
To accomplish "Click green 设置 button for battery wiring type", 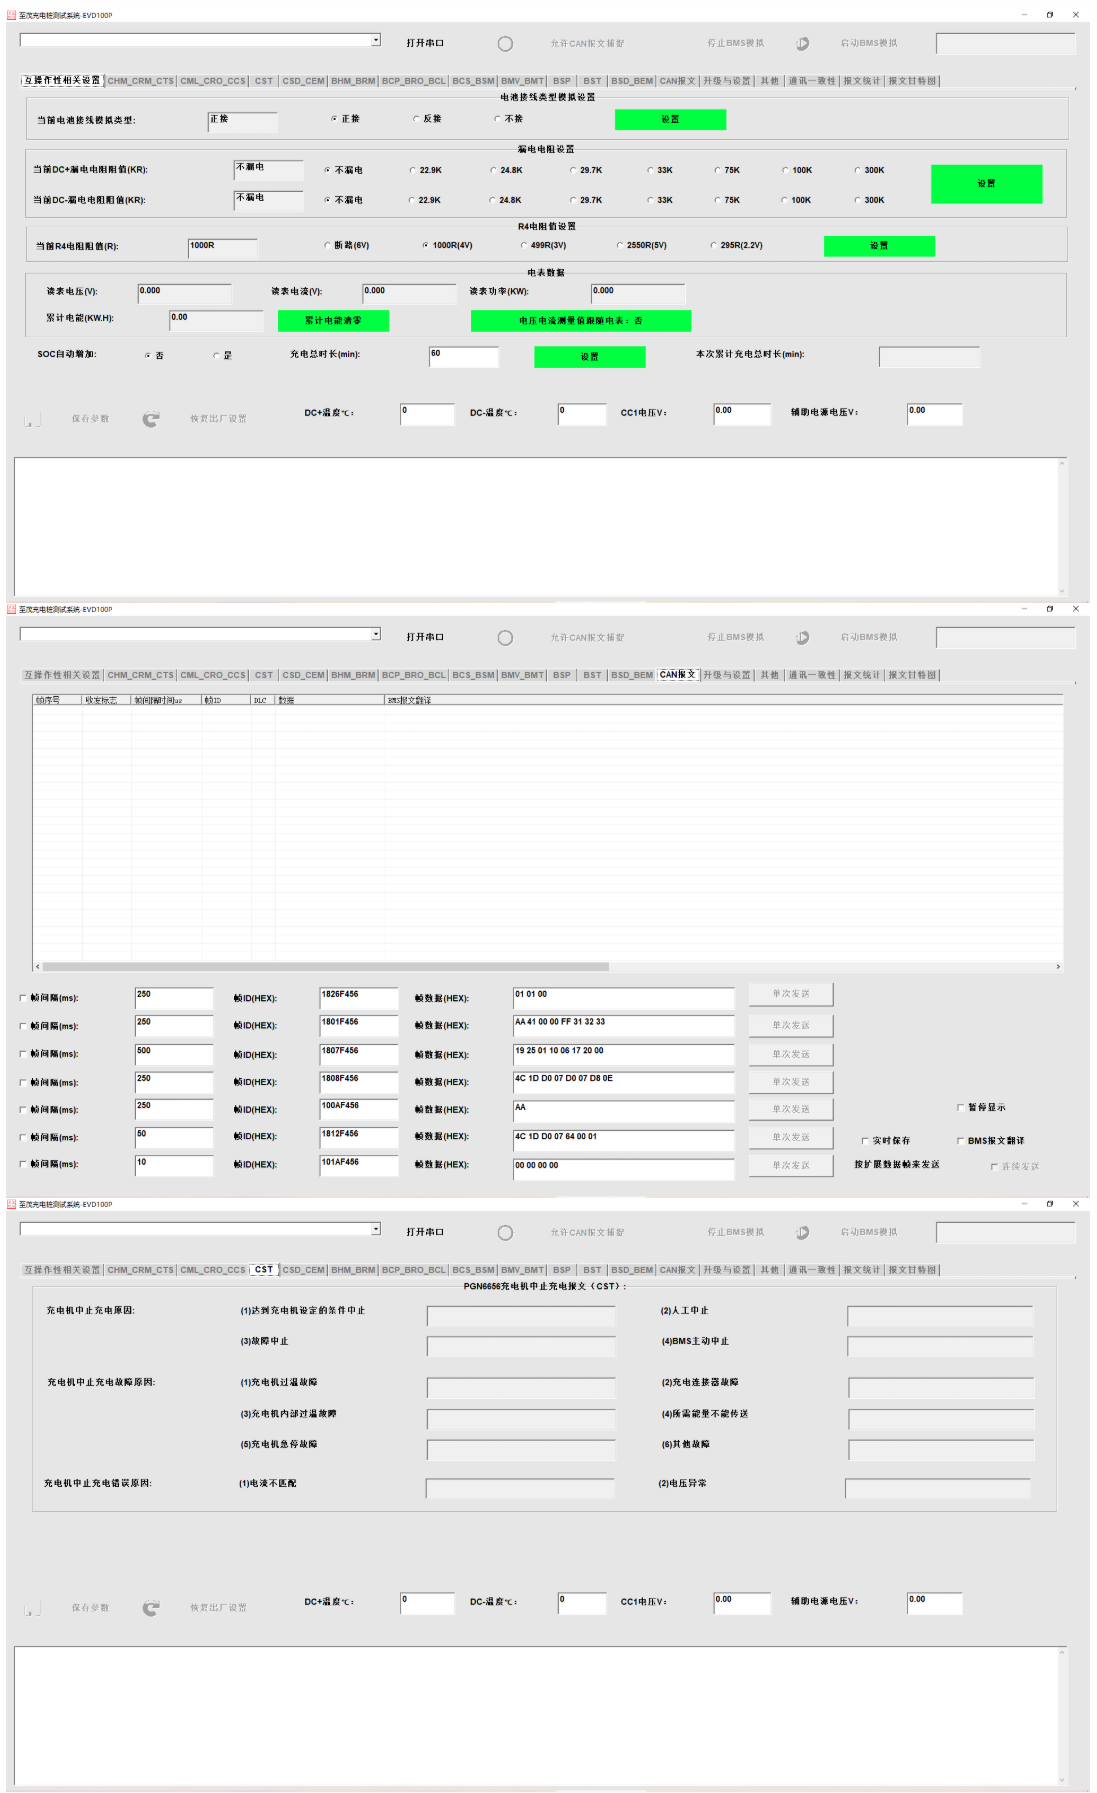I will [x=670, y=119].
